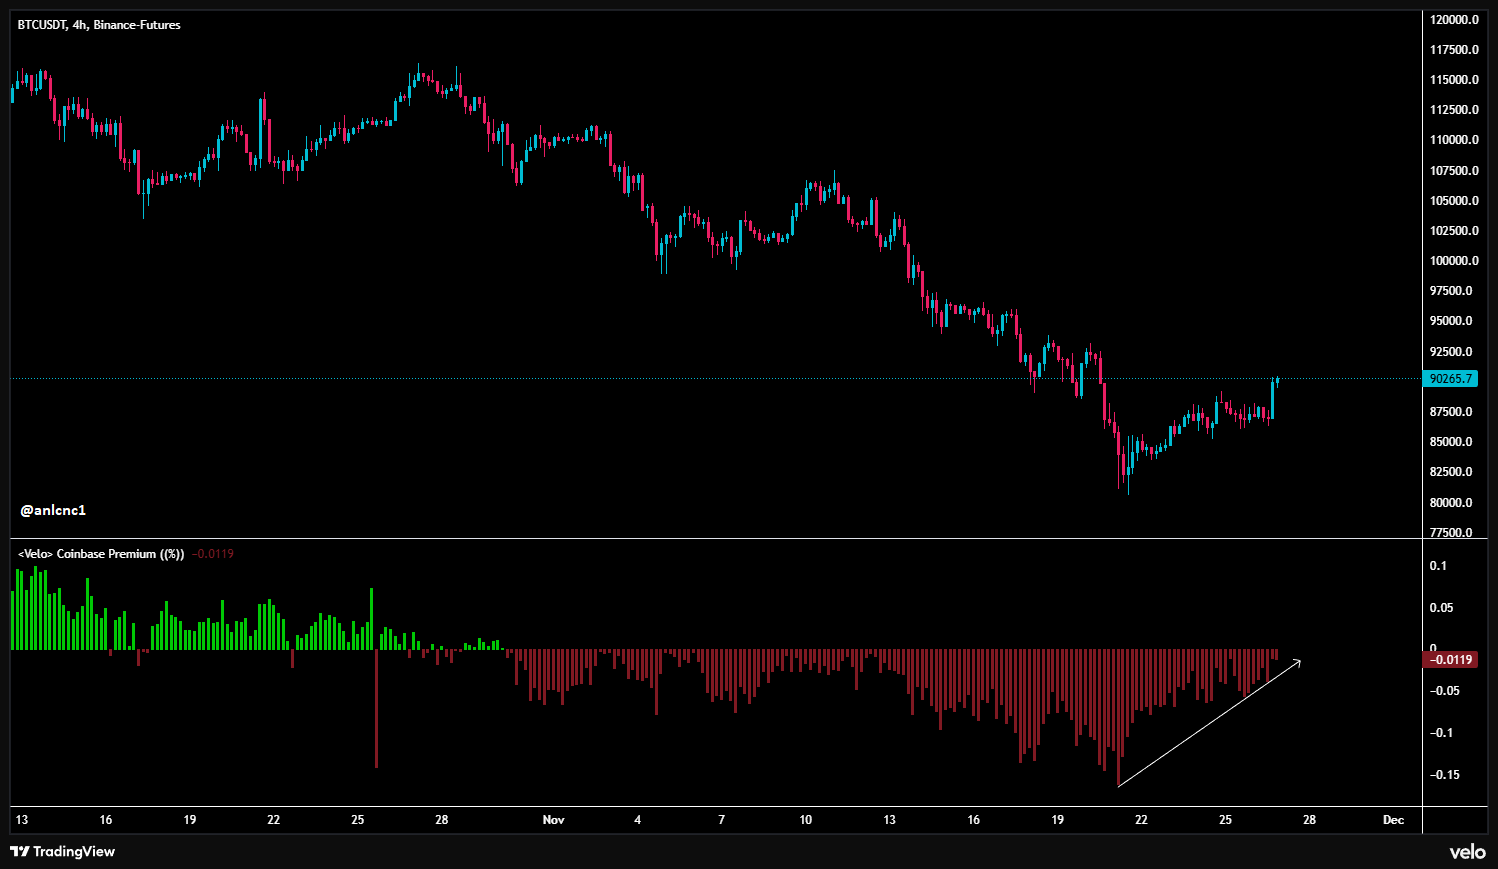Screen dimensions: 1498x869
Task: Grab the divider between price and indicator panes
Action: coord(715,539)
